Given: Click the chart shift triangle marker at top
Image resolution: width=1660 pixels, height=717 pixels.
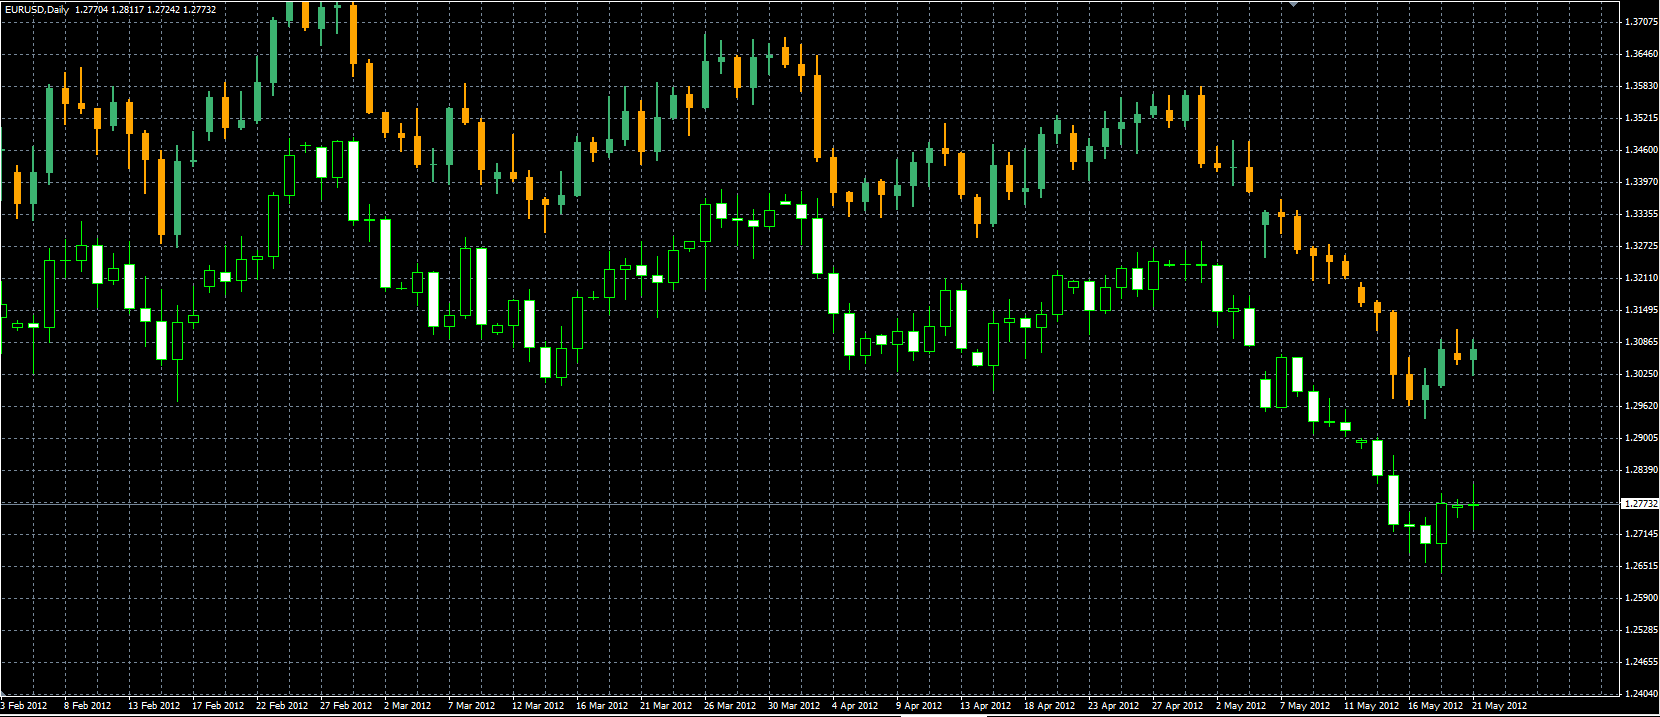Looking at the screenshot, I should tap(1293, 4).
